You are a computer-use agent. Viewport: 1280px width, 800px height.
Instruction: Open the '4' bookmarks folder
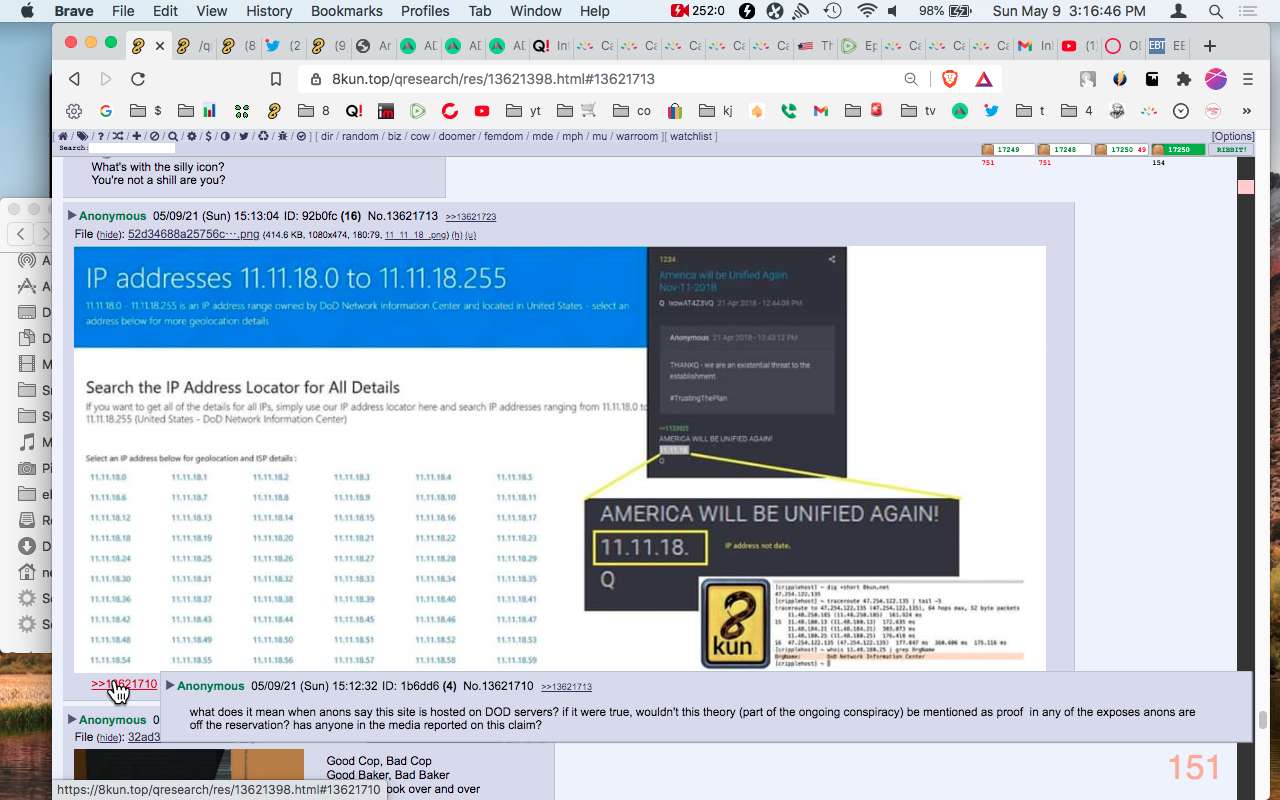coord(1077,111)
